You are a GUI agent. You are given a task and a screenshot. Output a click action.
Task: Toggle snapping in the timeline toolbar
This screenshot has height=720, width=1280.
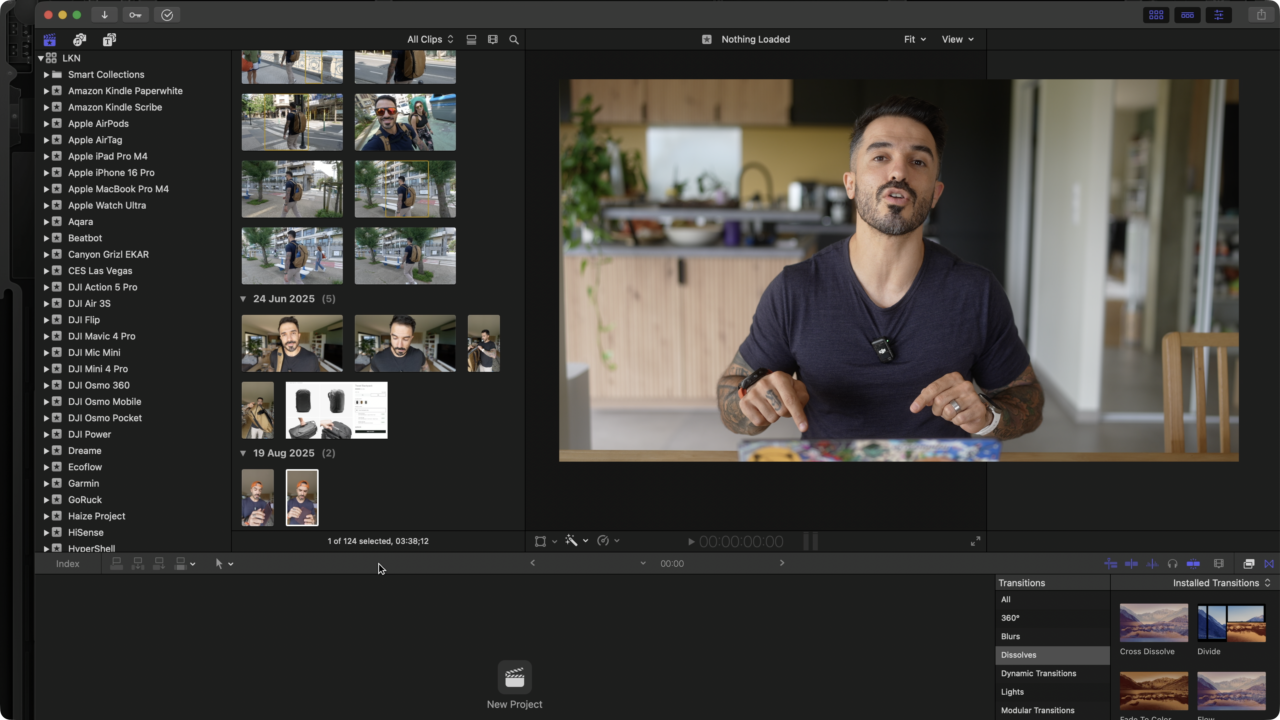(x=1193, y=563)
